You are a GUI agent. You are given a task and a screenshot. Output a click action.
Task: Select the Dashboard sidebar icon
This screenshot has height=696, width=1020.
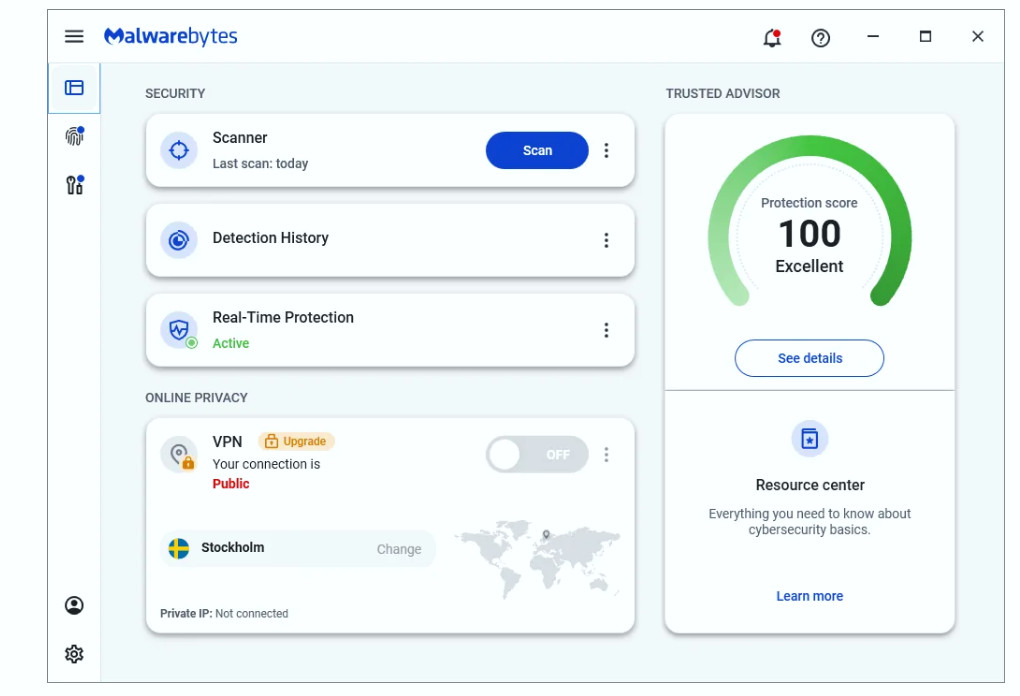74,88
